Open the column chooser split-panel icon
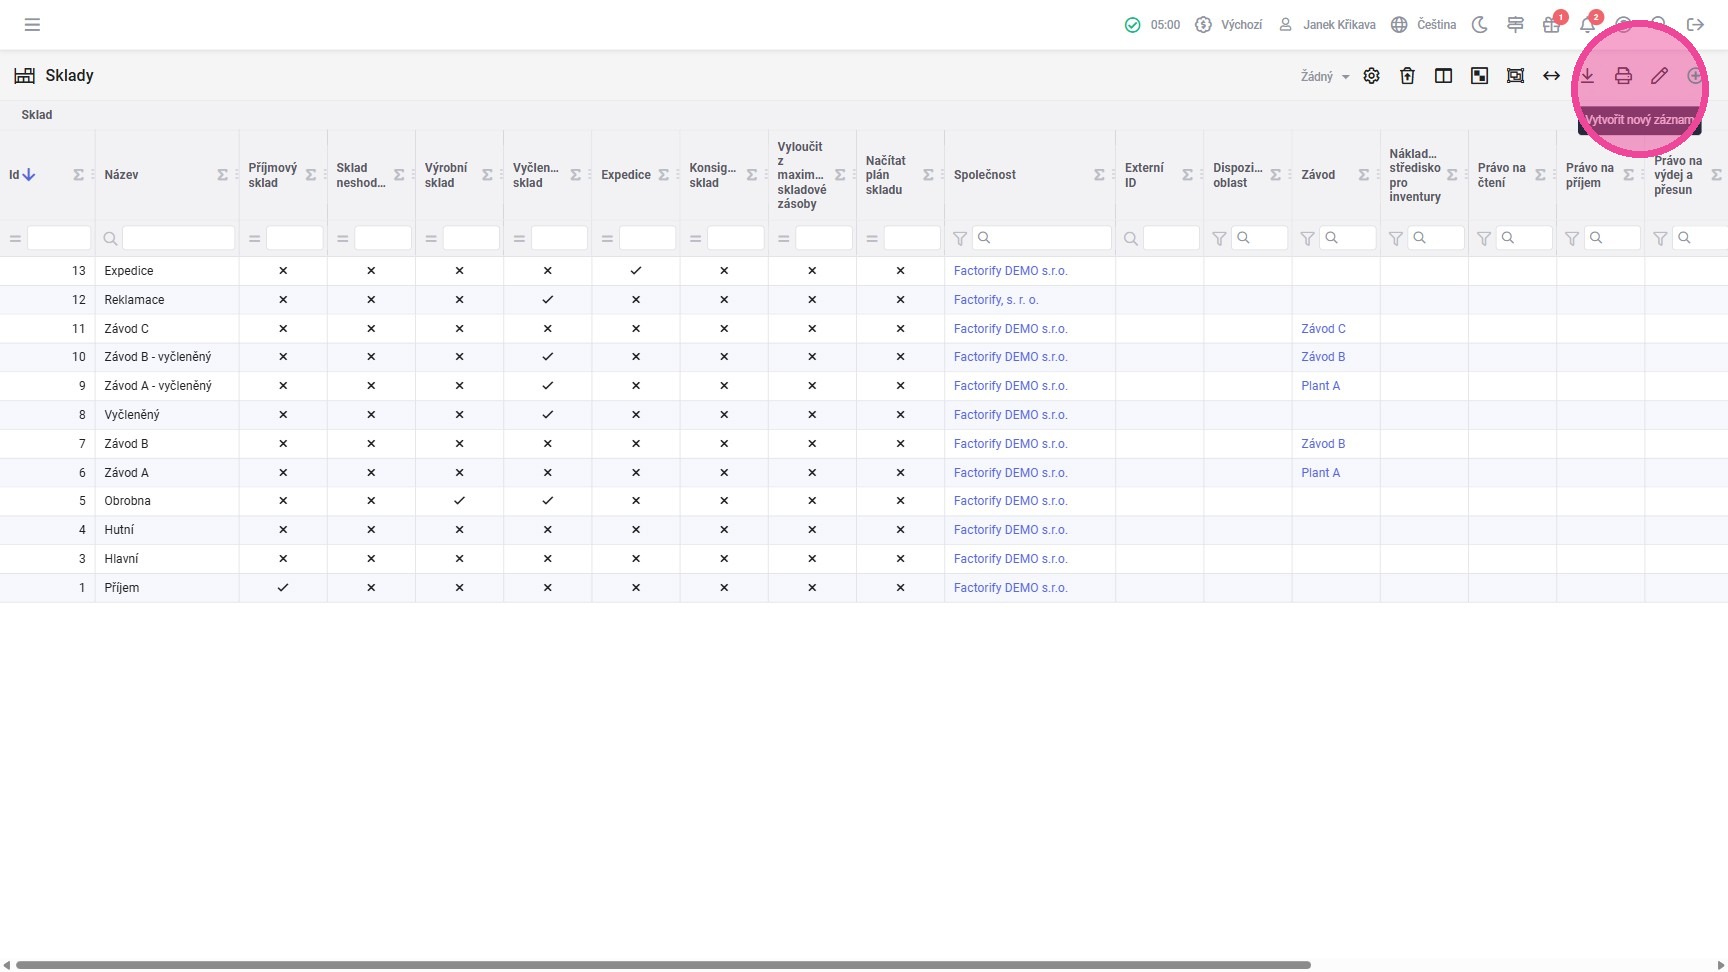 point(1443,76)
